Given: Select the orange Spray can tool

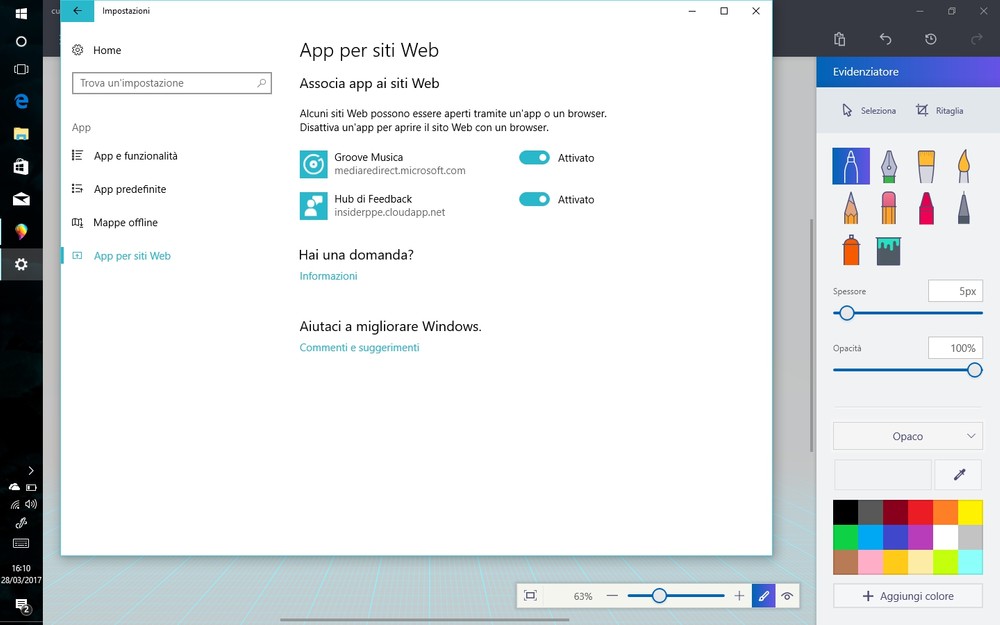Looking at the screenshot, I should coord(851,249).
